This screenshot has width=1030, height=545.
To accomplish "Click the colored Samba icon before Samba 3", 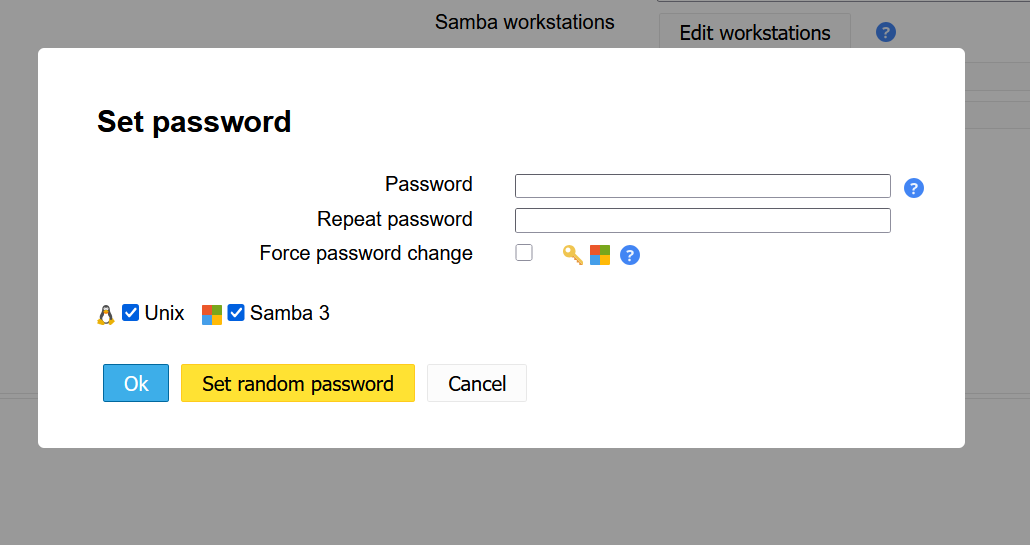I will (212, 315).
